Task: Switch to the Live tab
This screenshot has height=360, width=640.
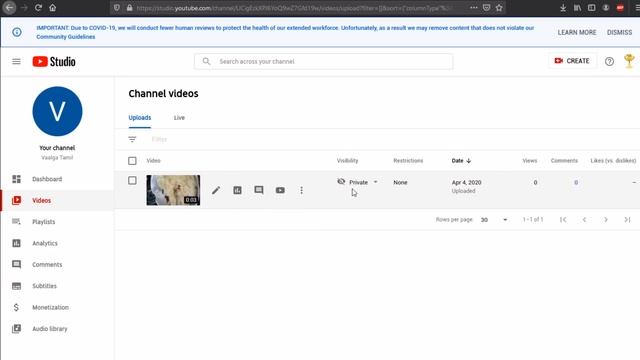Action: click(x=179, y=118)
